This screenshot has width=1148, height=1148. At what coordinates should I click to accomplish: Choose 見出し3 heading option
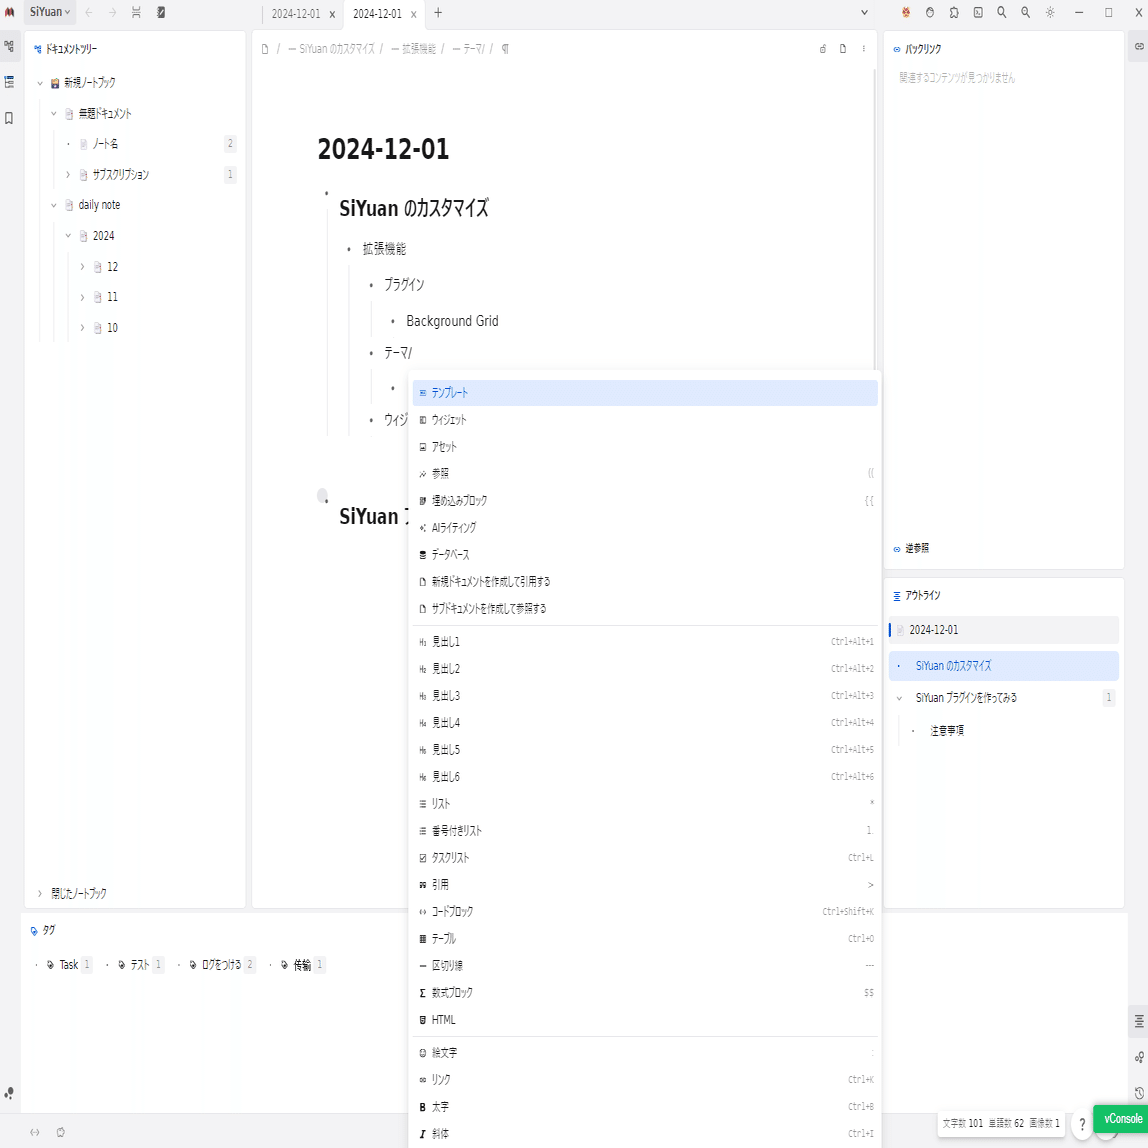(x=645, y=696)
